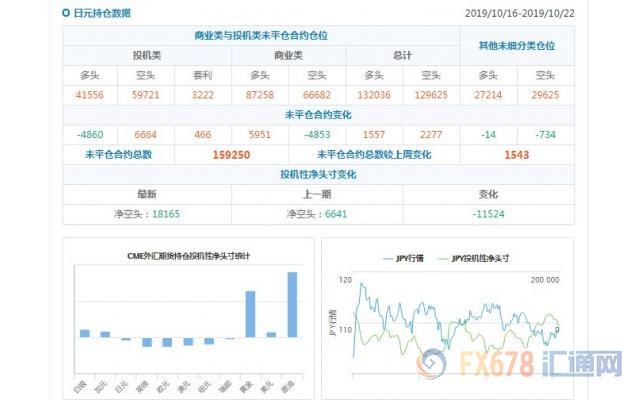Select the total long value 132036
This screenshot has height=400, width=640.
point(374,95)
